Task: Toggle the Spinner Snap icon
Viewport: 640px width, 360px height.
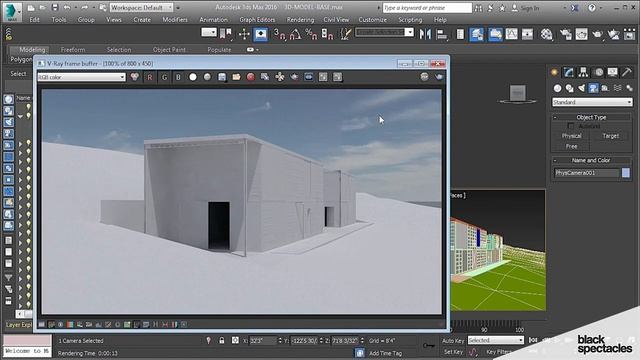Action: (327, 34)
